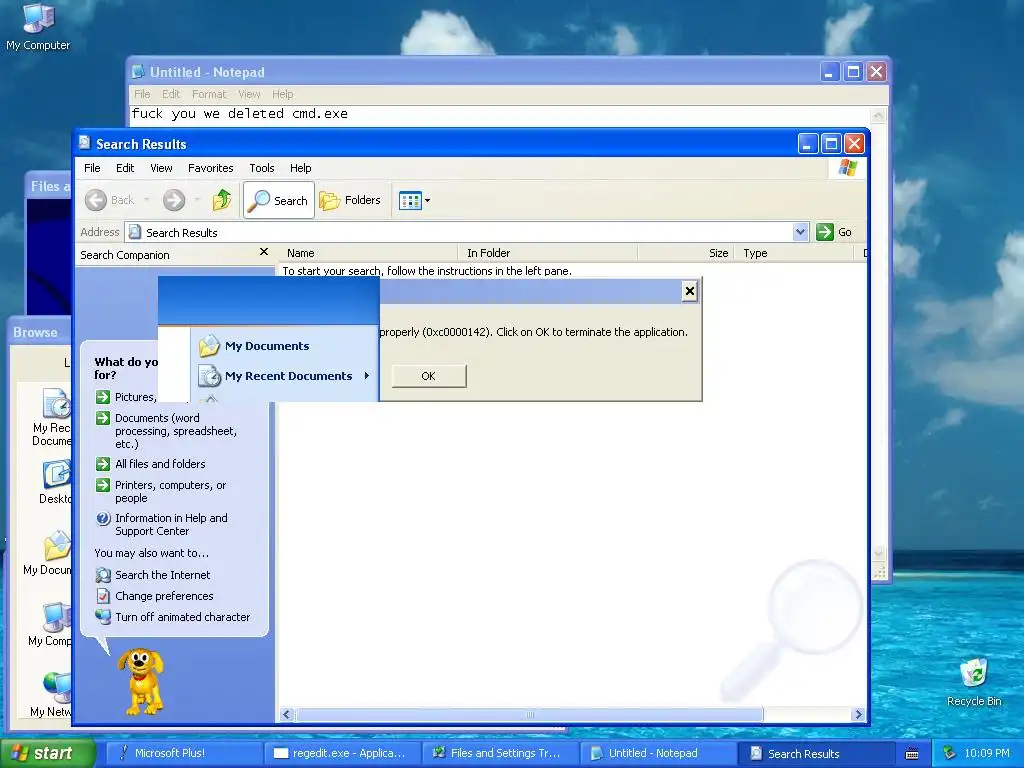The height and width of the screenshot is (768, 1024).
Task: Open Notepad Format menu
Action: tap(208, 94)
